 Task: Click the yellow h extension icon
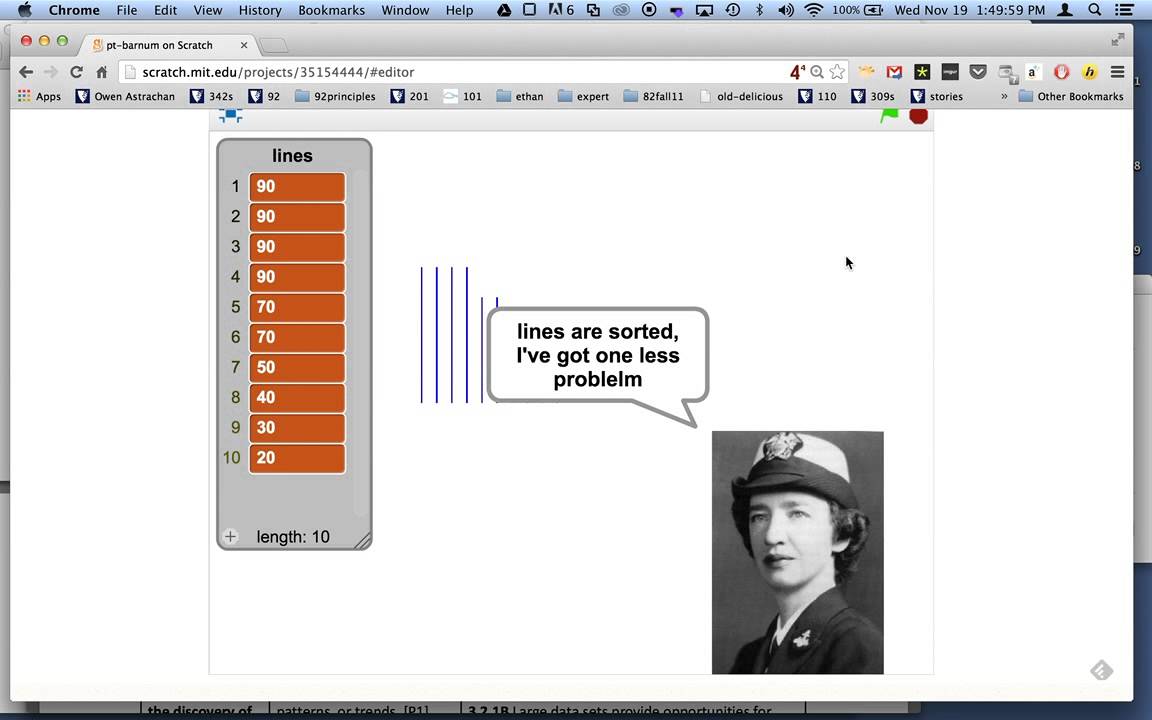1090,72
